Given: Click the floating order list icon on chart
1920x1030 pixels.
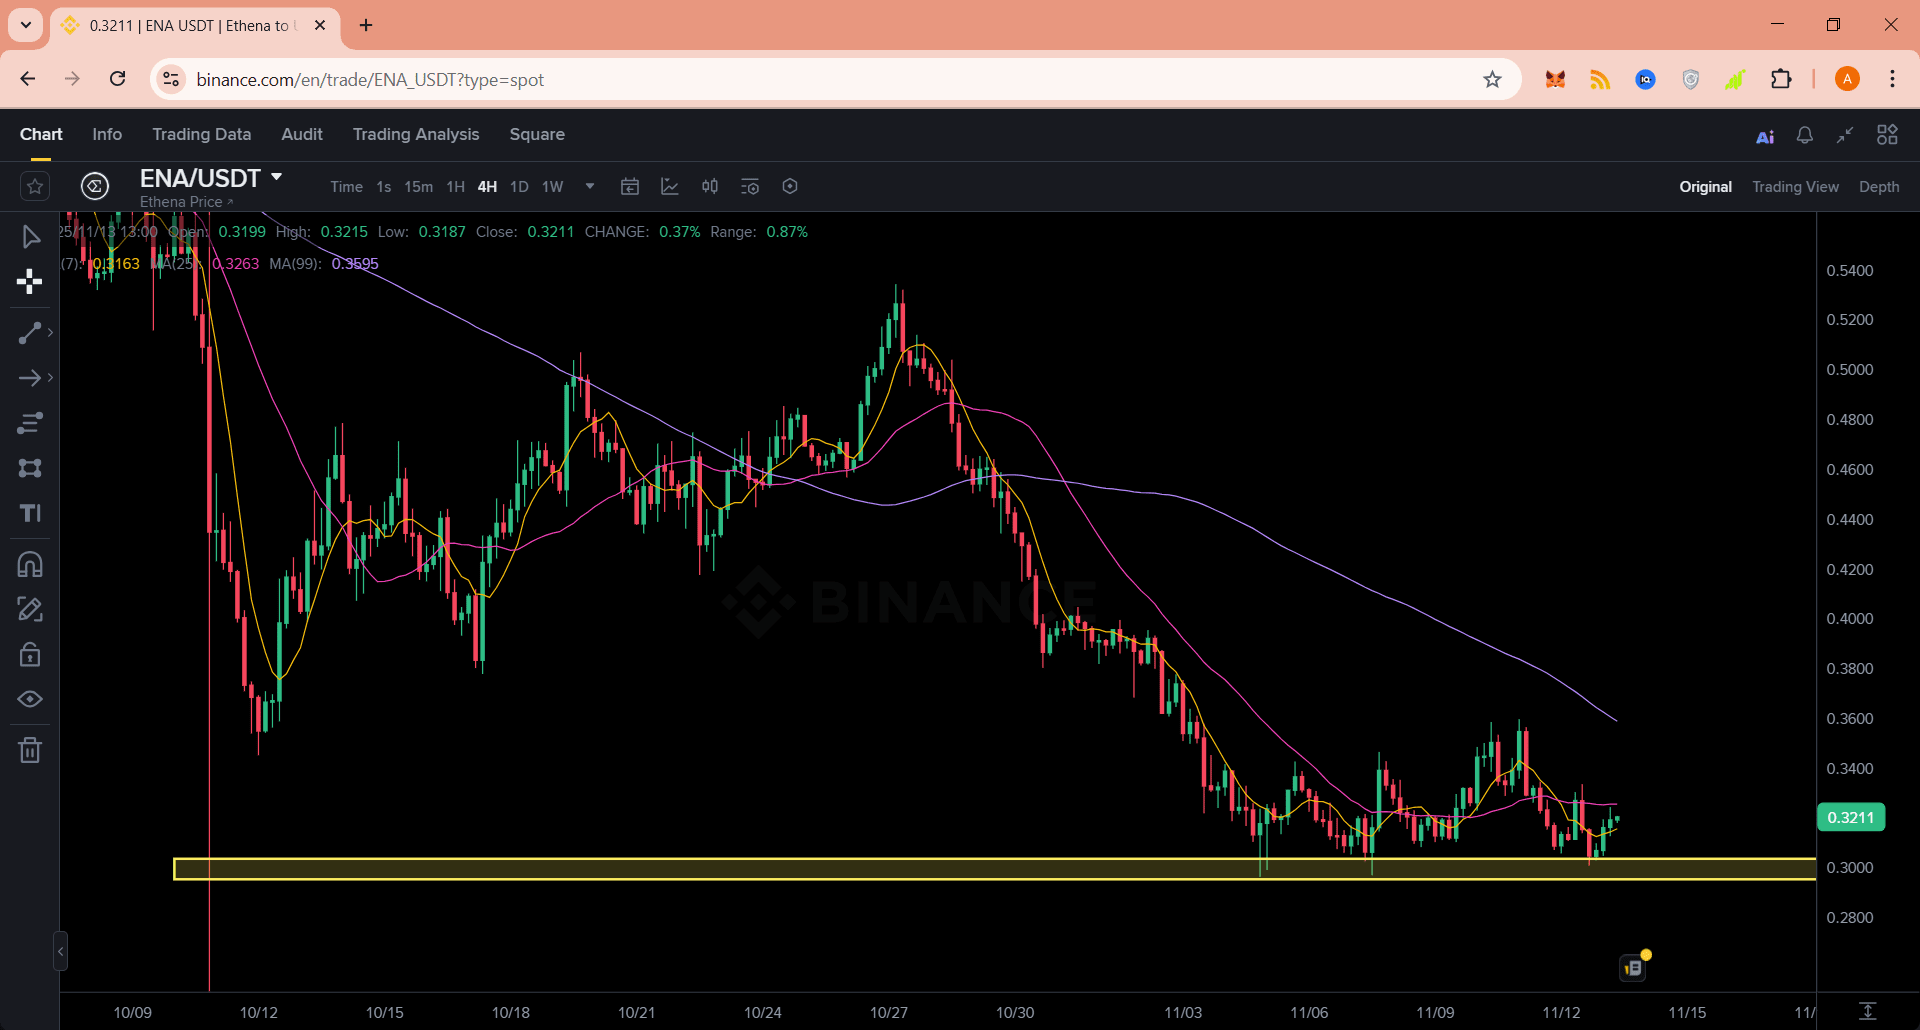Looking at the screenshot, I should pos(1633,967).
